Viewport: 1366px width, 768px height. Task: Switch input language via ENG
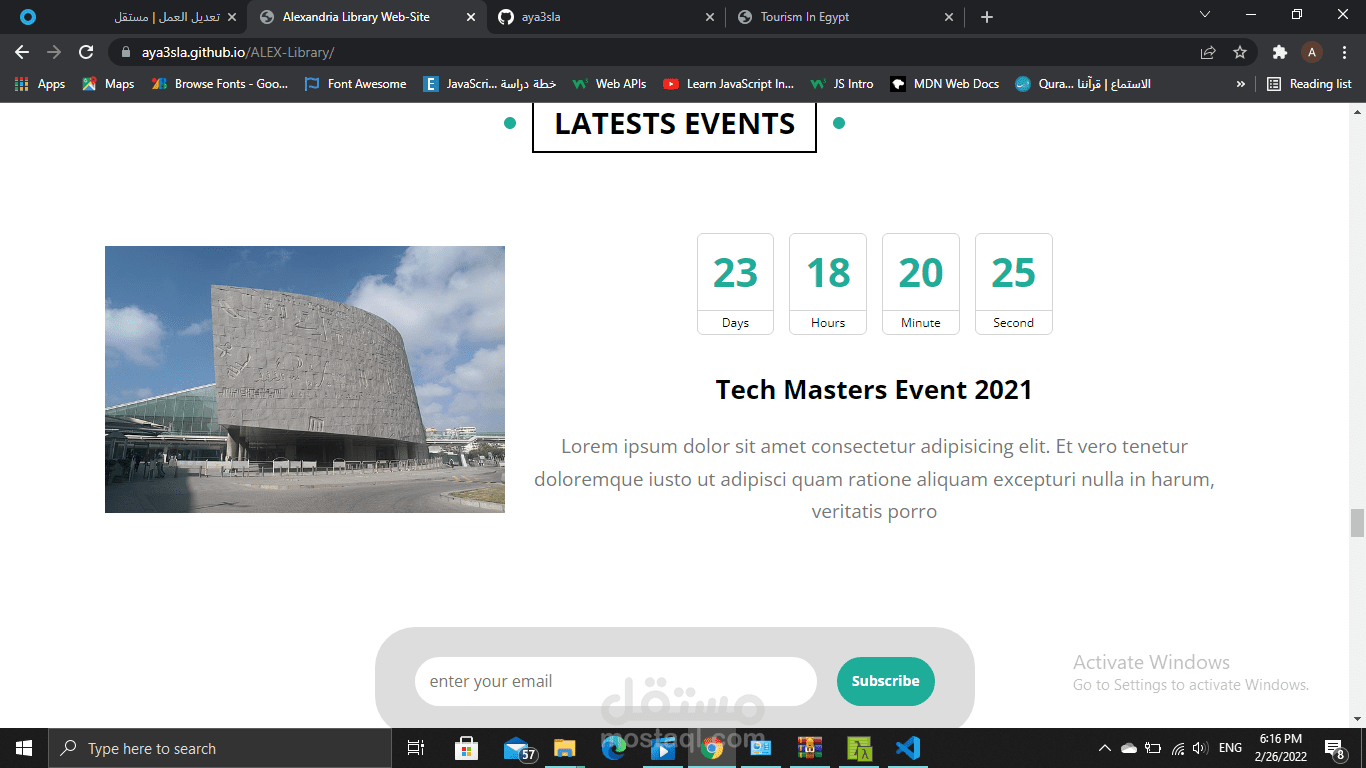click(1231, 748)
